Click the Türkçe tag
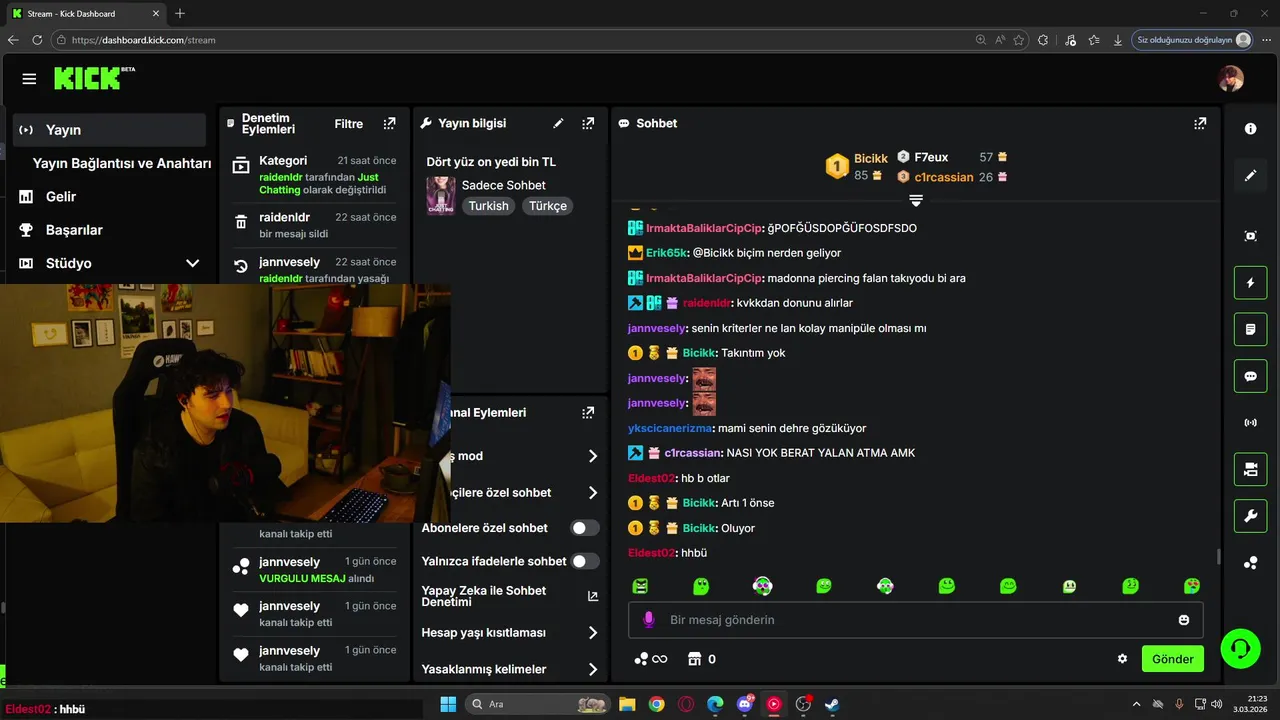This screenshot has width=1280, height=720. coord(548,206)
